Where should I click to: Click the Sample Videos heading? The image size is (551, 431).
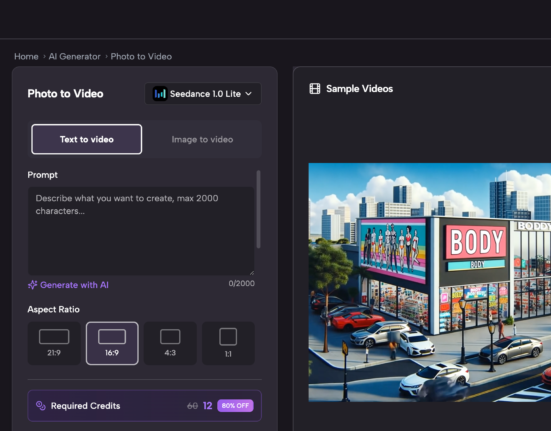click(x=359, y=89)
